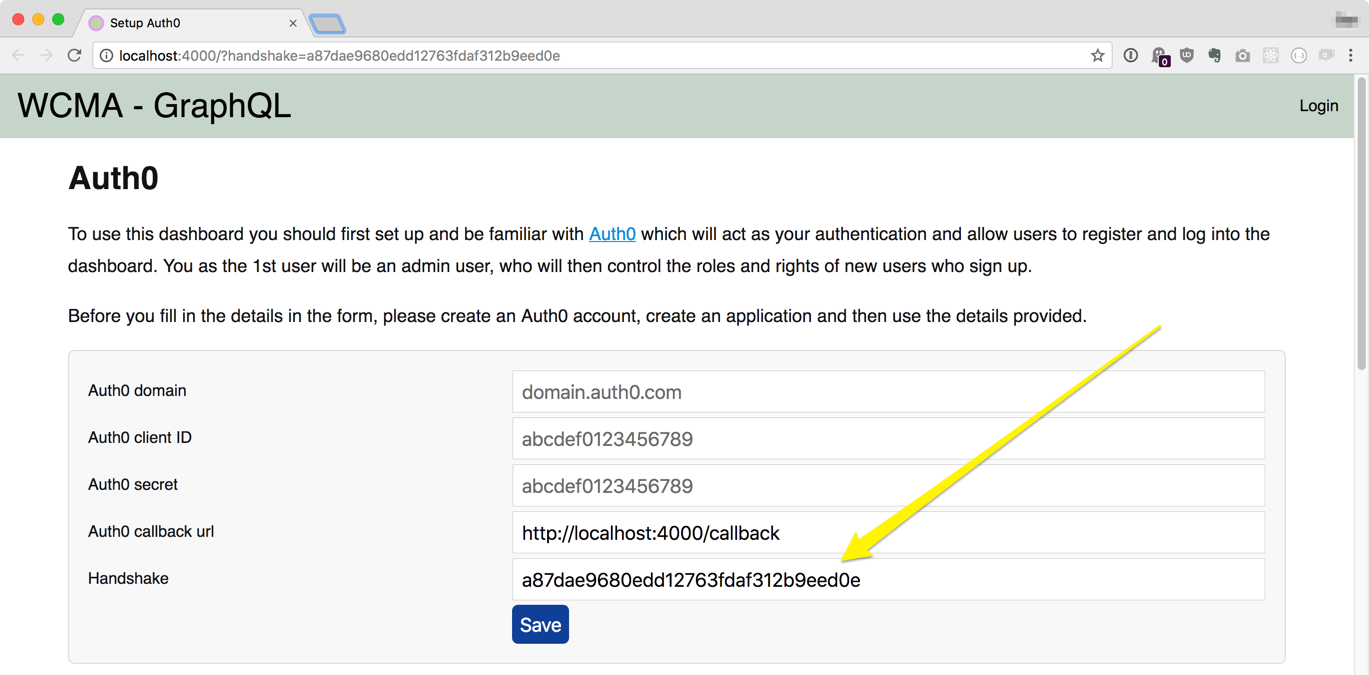Open the Ghostery extension icon

pyautogui.click(x=1159, y=57)
